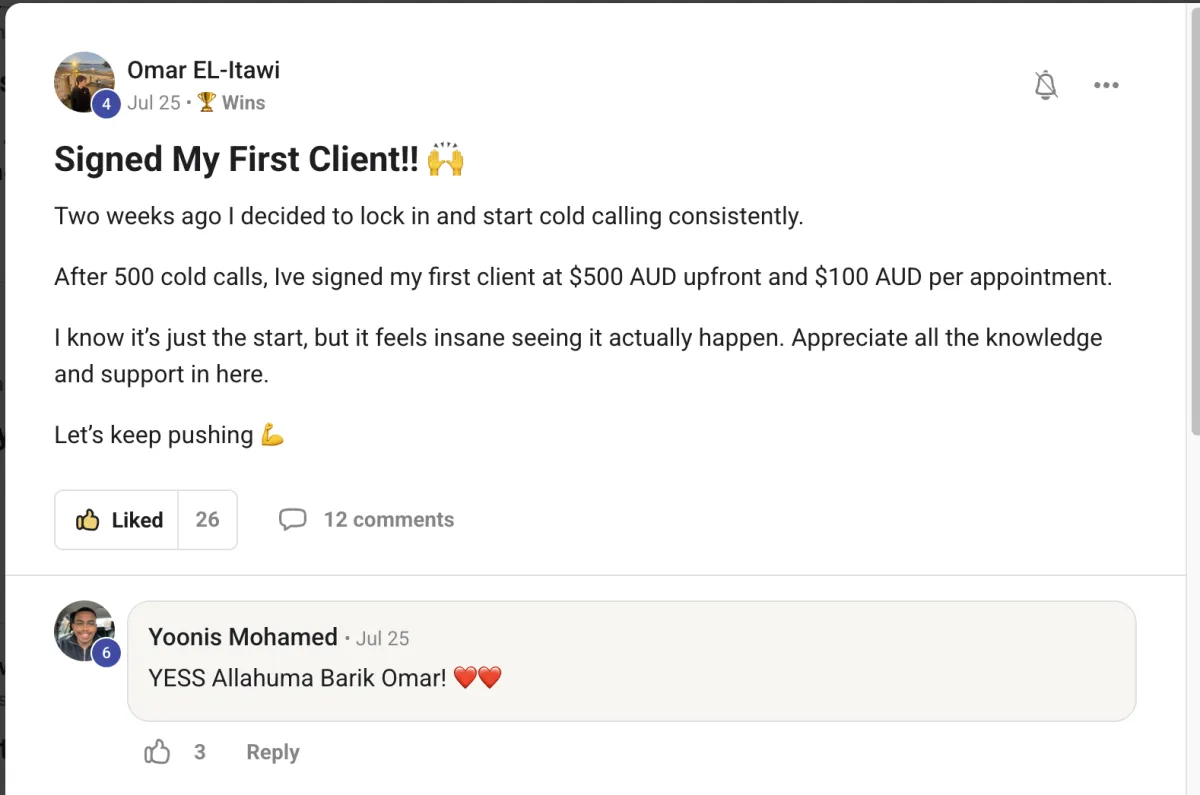Screen dimensions: 1200x795
Task: Click the trophy icon beside Wins
Action: pyautogui.click(x=207, y=102)
